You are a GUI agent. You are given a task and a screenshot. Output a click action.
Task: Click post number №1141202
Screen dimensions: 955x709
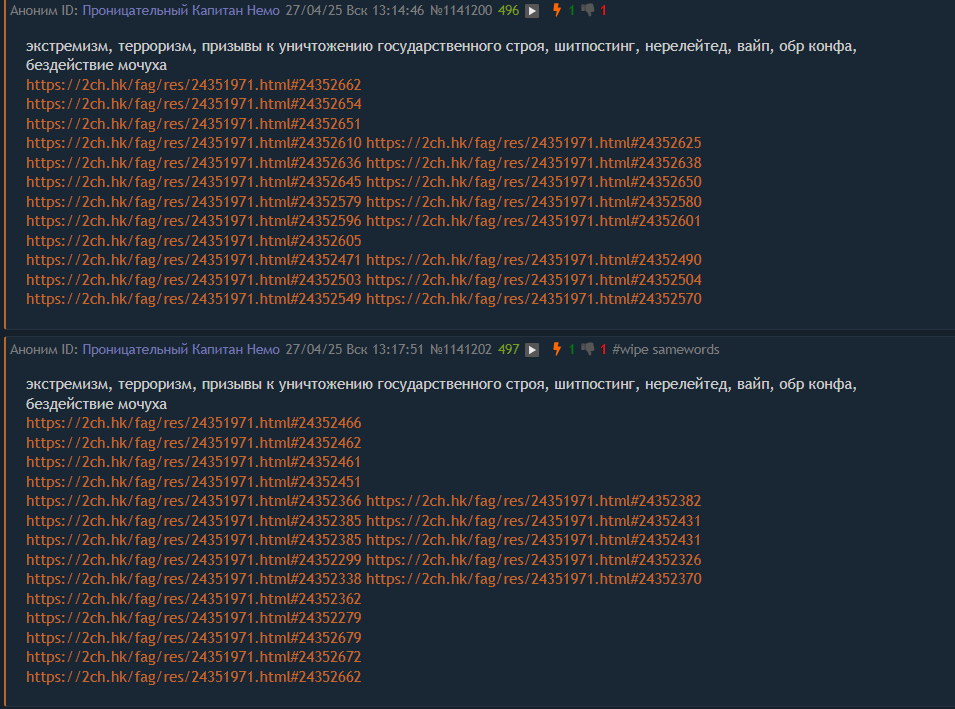460,349
